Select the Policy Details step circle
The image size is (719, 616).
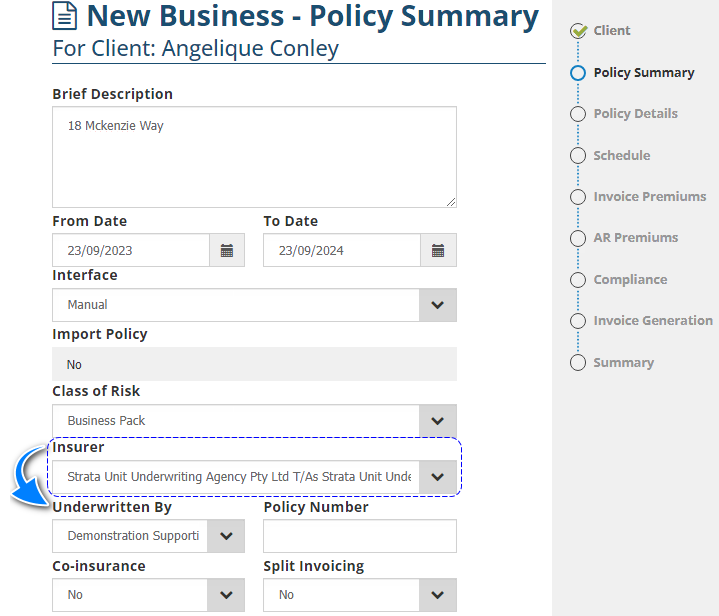(x=578, y=114)
